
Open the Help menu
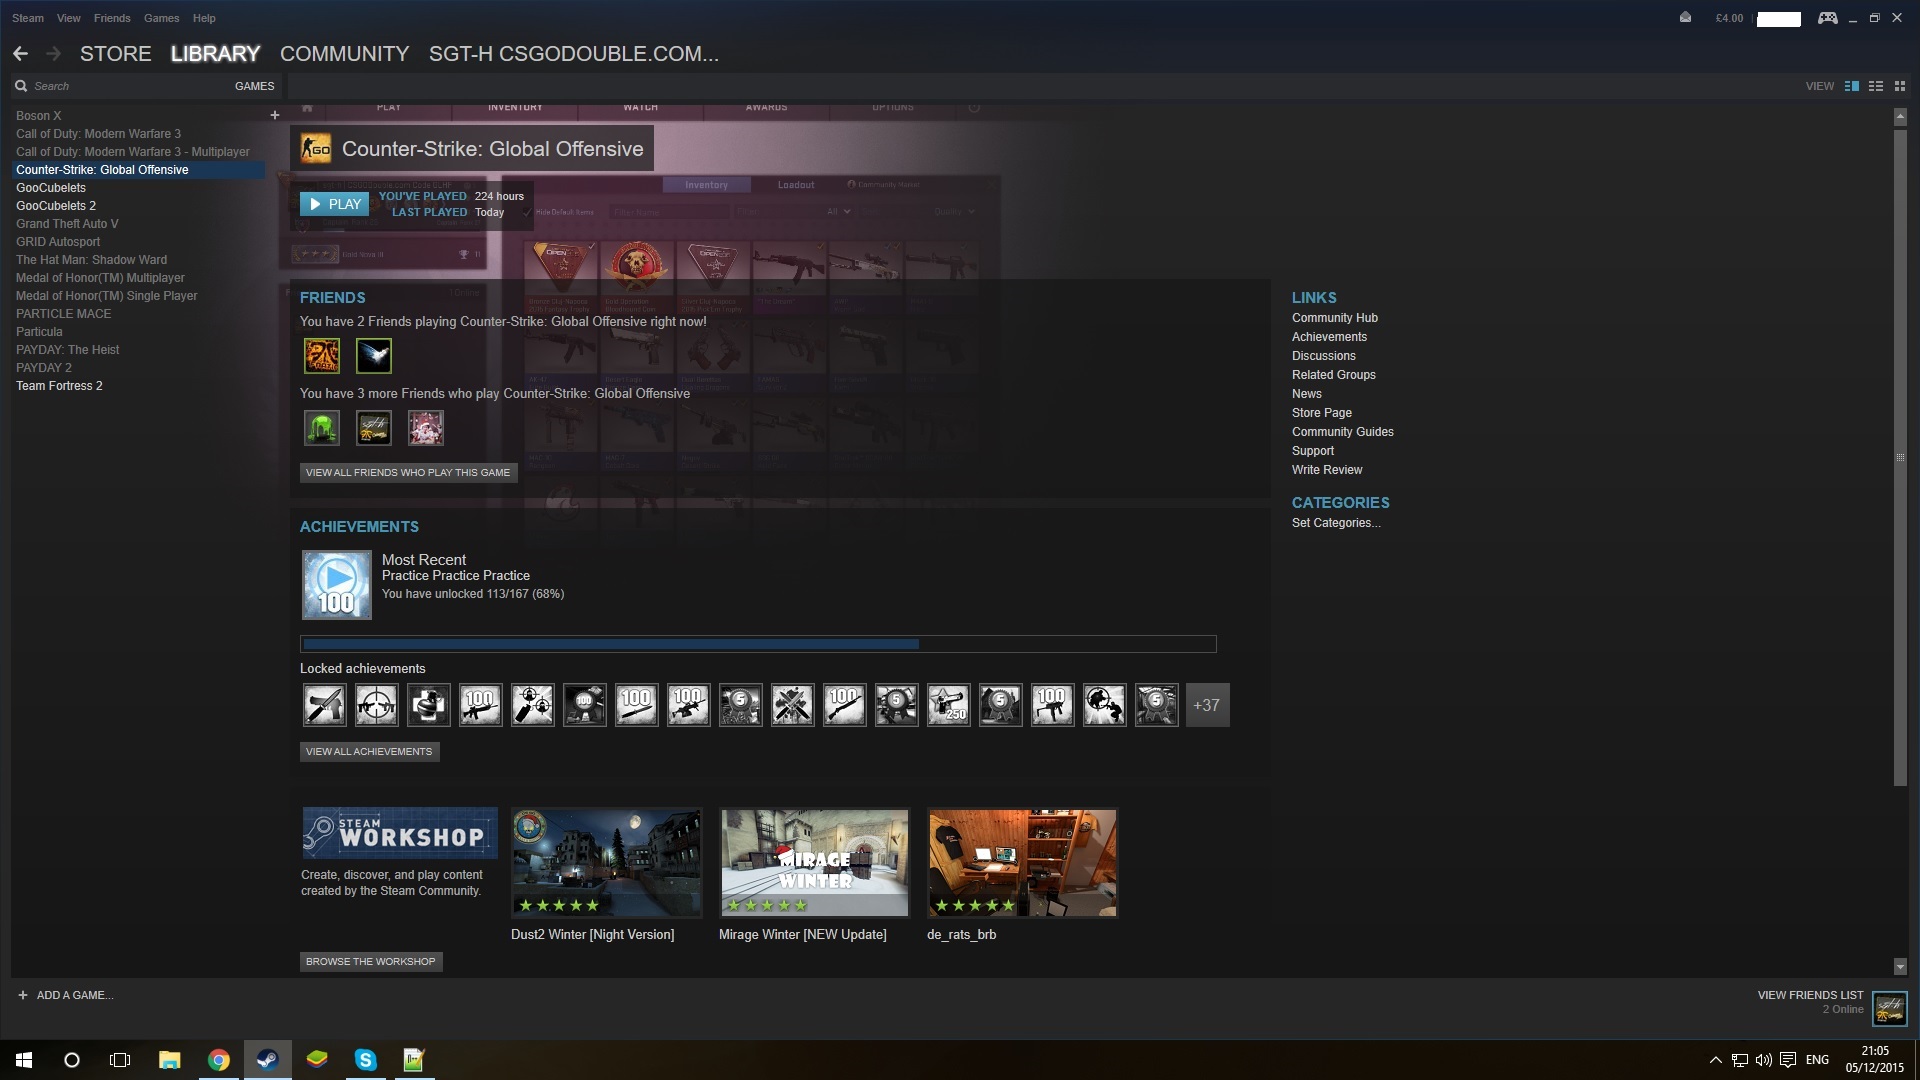pos(204,18)
